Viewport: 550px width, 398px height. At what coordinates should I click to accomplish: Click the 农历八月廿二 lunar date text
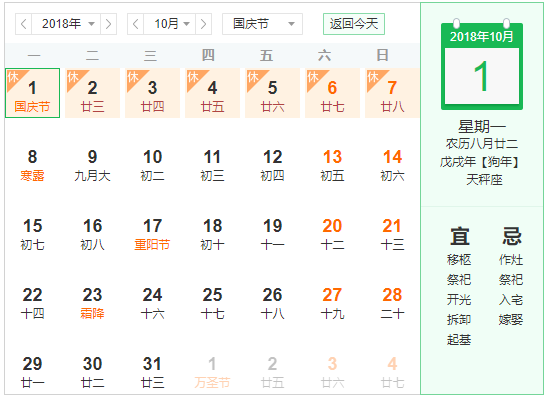[x=482, y=144]
